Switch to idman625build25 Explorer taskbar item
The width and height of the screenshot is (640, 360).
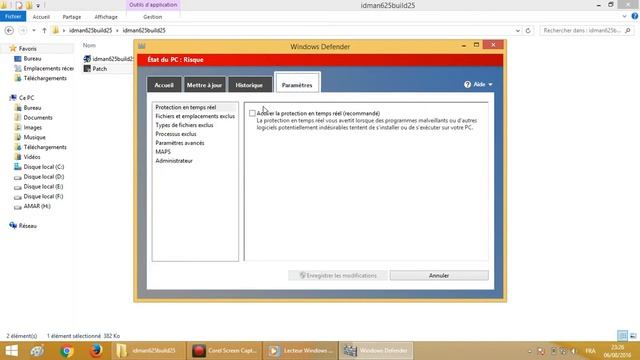point(148,351)
